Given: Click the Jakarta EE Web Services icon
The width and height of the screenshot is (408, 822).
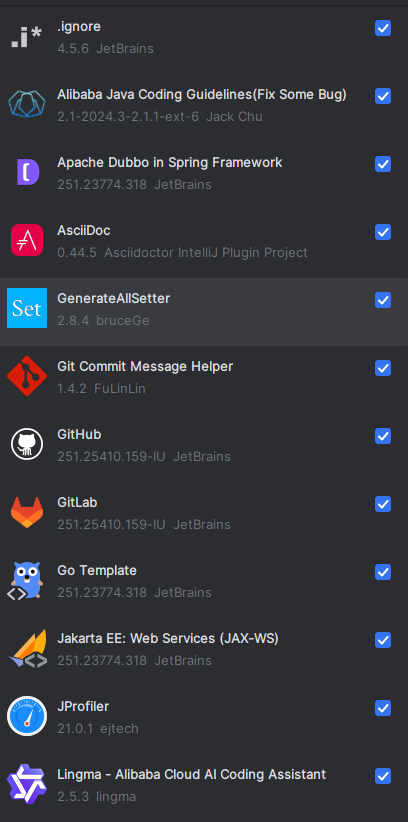Looking at the screenshot, I should [x=27, y=648].
